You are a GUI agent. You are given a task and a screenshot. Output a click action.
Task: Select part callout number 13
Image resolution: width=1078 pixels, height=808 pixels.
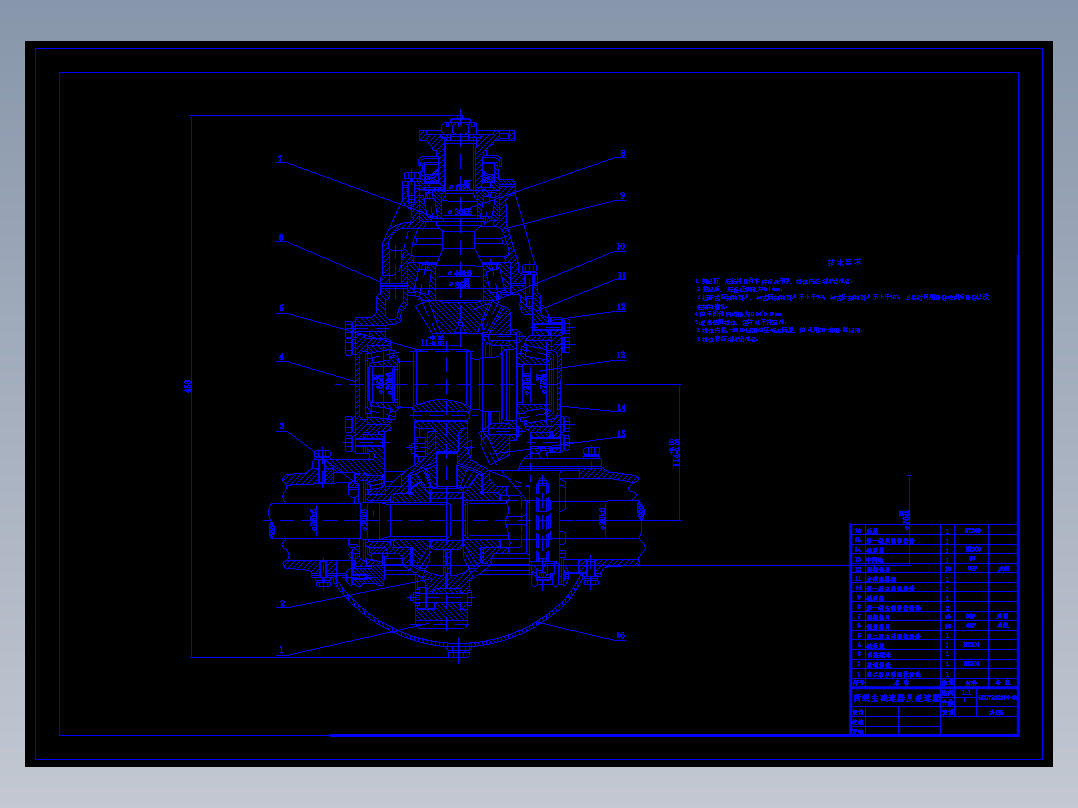[621, 356]
